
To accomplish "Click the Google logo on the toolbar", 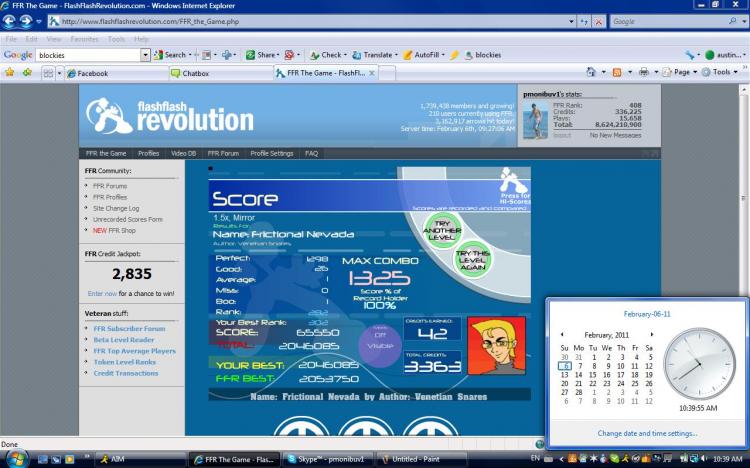I will pyautogui.click(x=18, y=55).
